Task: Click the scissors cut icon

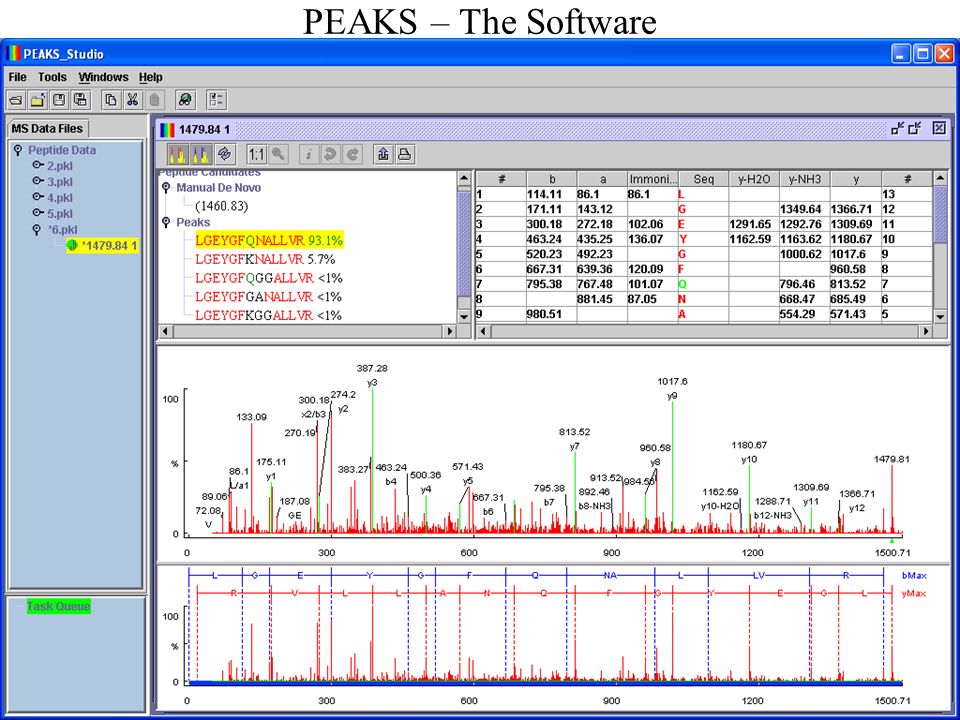Action: point(132,100)
